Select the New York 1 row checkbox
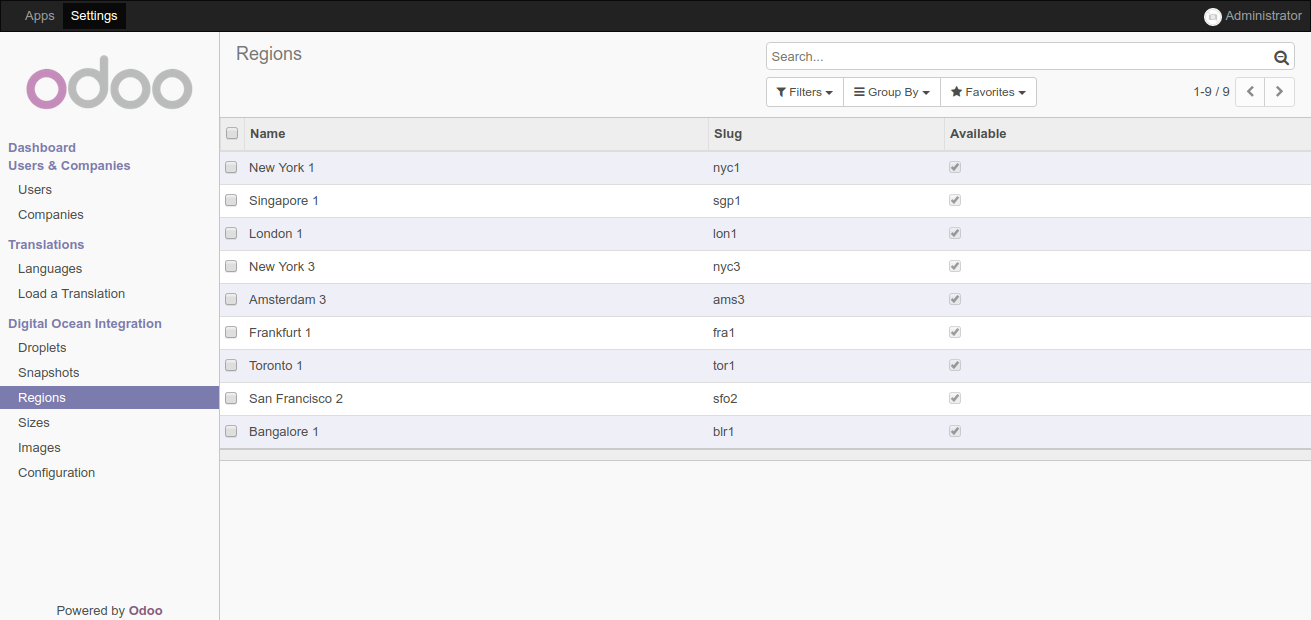 (x=231, y=167)
